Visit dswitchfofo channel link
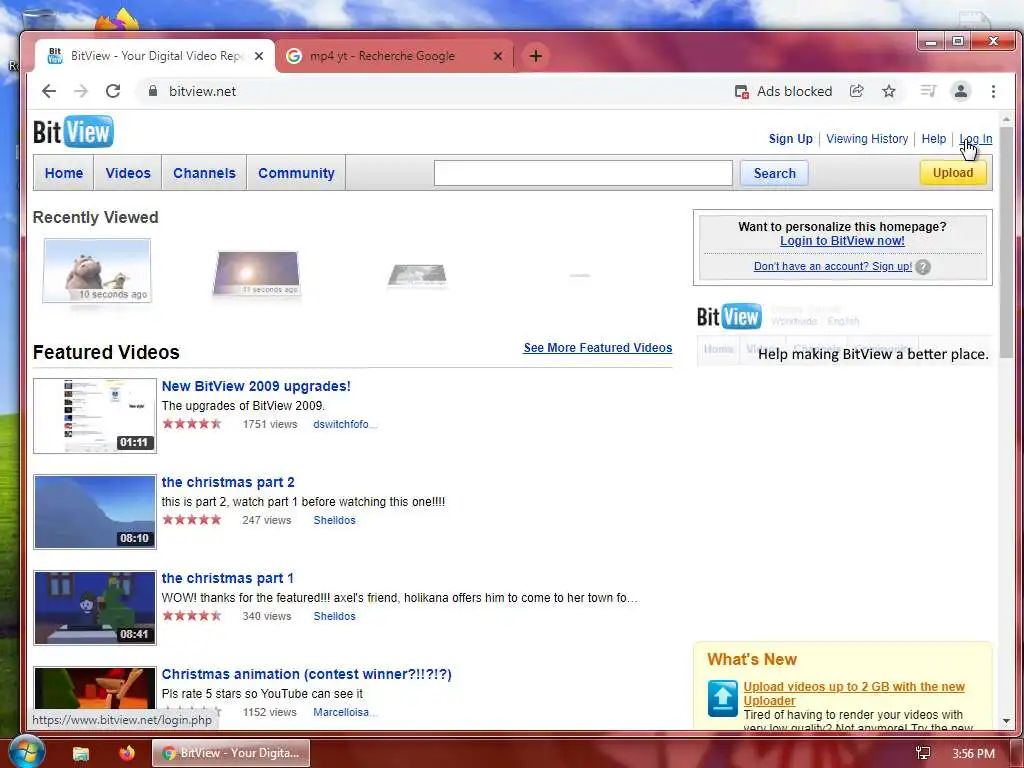 coord(344,424)
